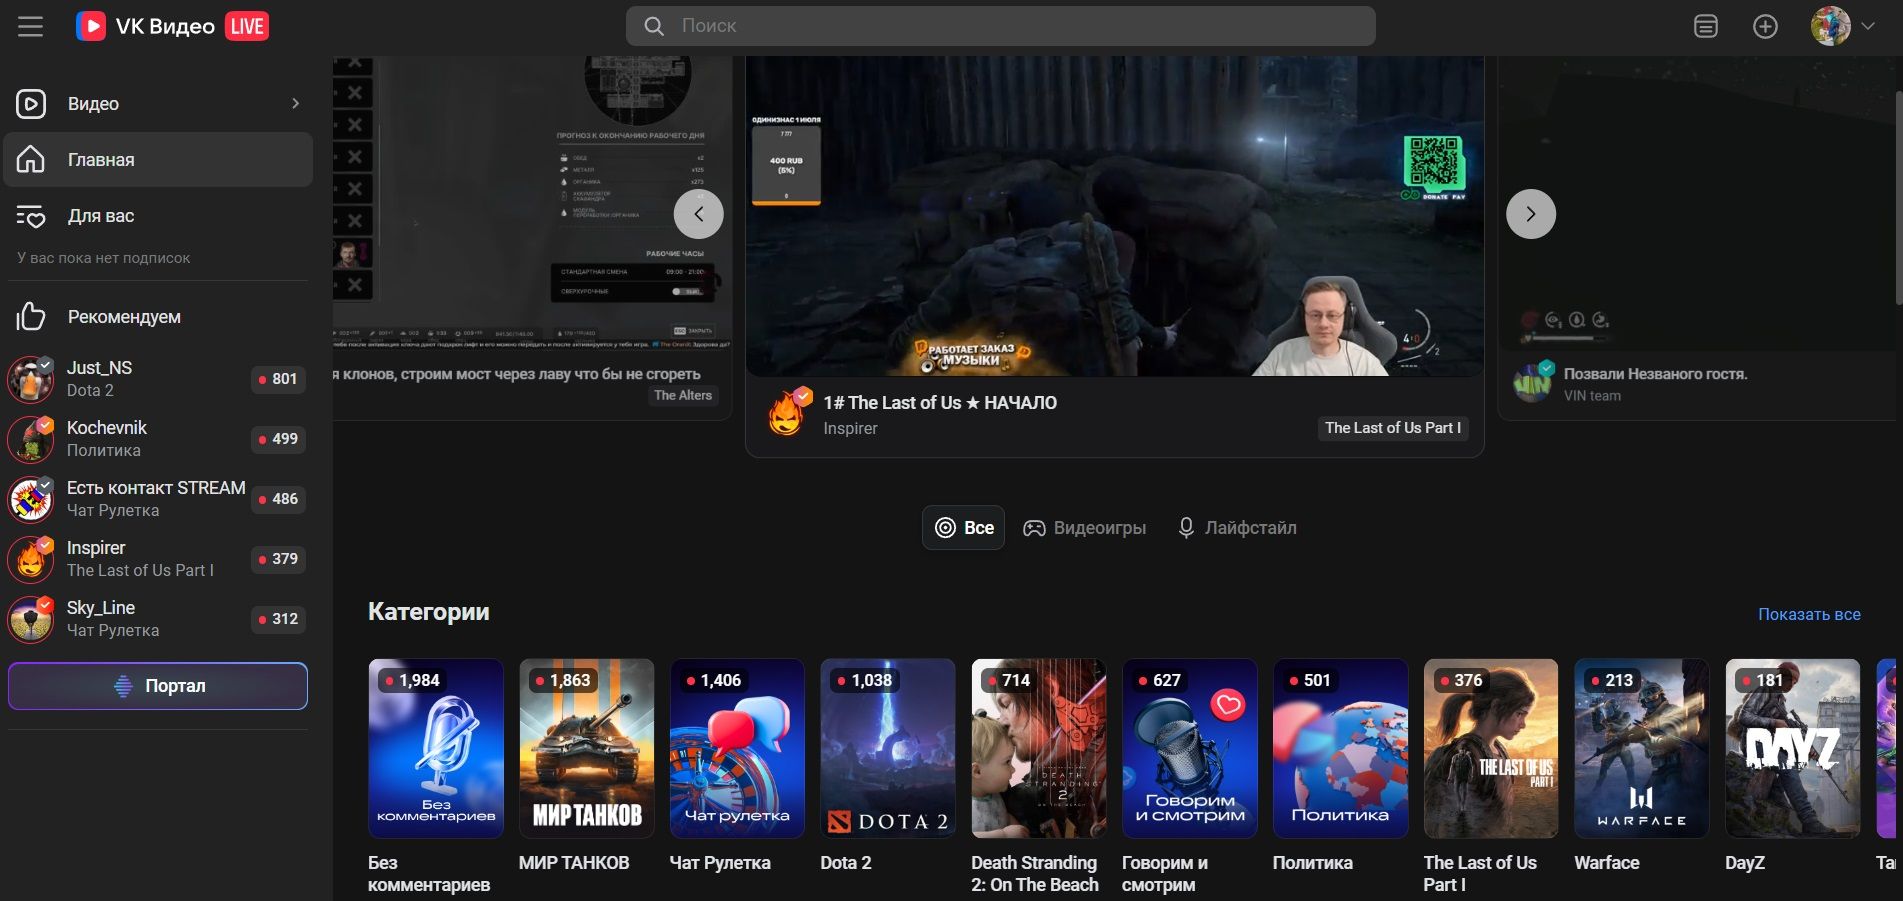Click VIN team channel name
The width and height of the screenshot is (1903, 901).
(x=1592, y=396)
